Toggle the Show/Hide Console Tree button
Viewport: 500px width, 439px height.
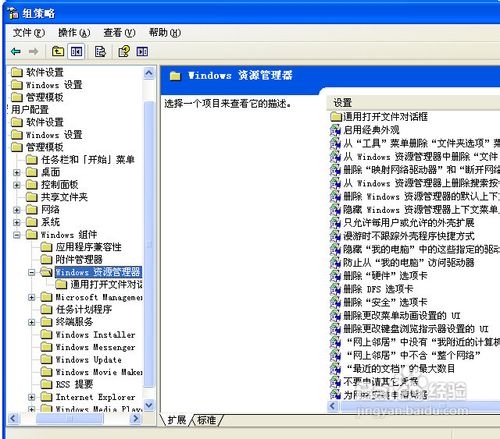pos(76,52)
